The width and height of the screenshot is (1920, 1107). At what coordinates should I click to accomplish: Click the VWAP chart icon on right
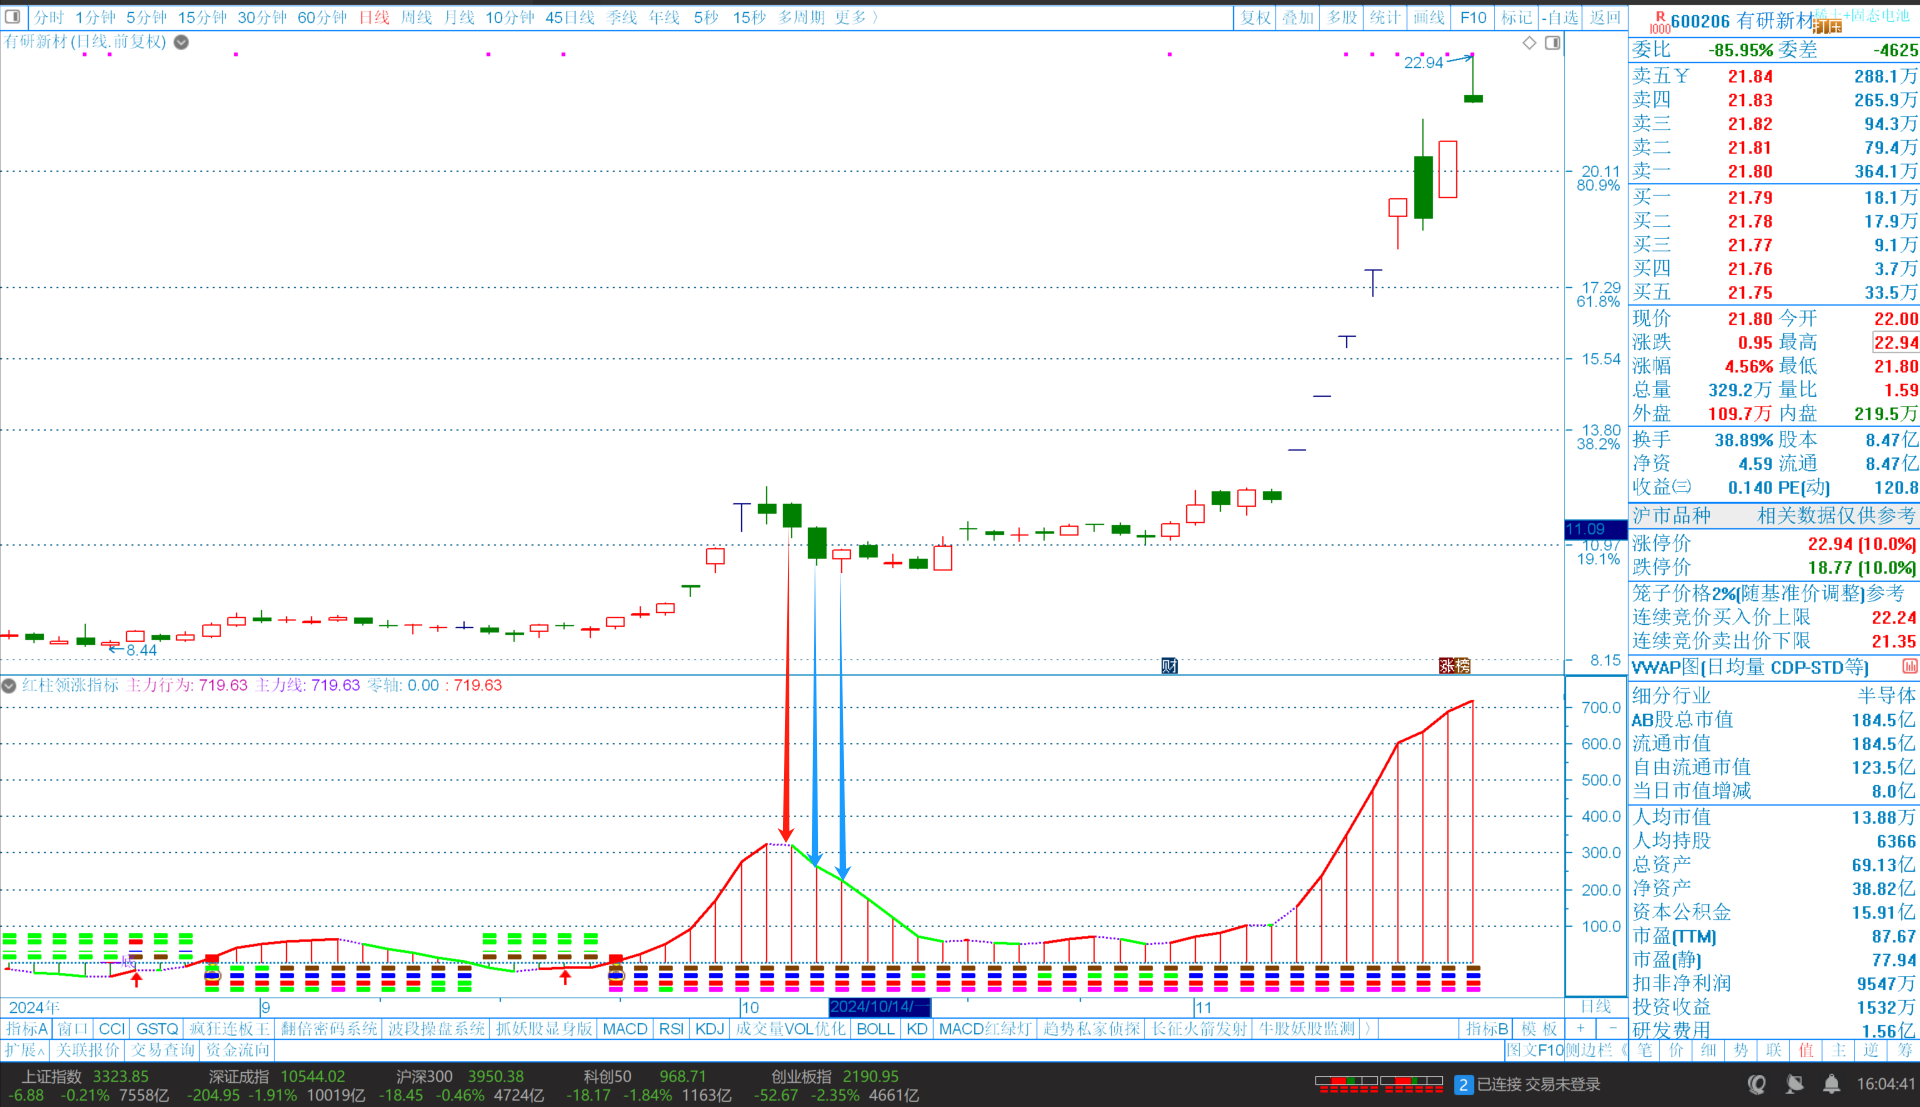tap(1909, 666)
